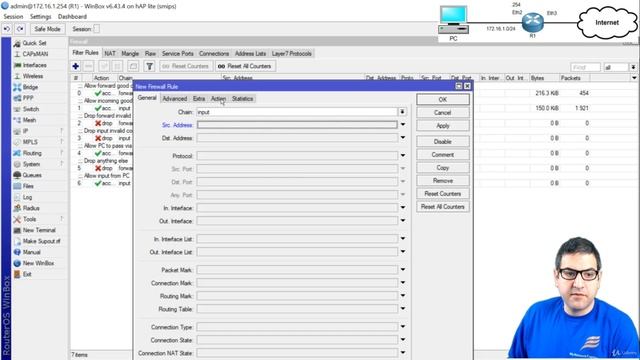Switch to the Statistics tab

click(242, 99)
